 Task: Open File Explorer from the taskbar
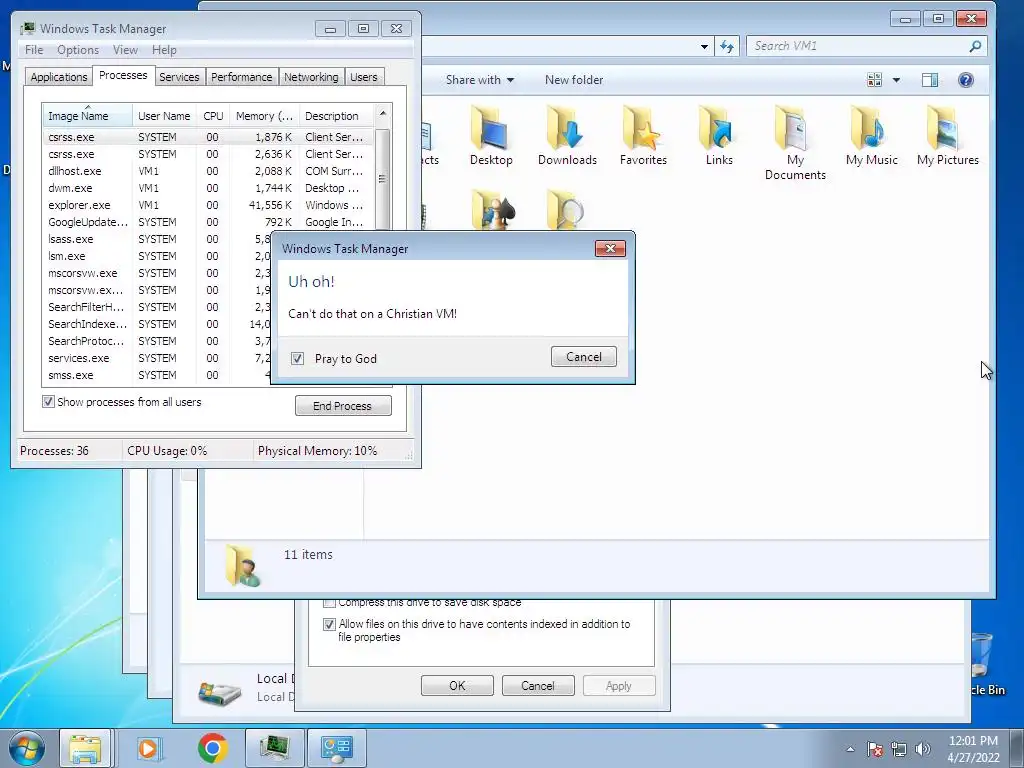[x=86, y=748]
